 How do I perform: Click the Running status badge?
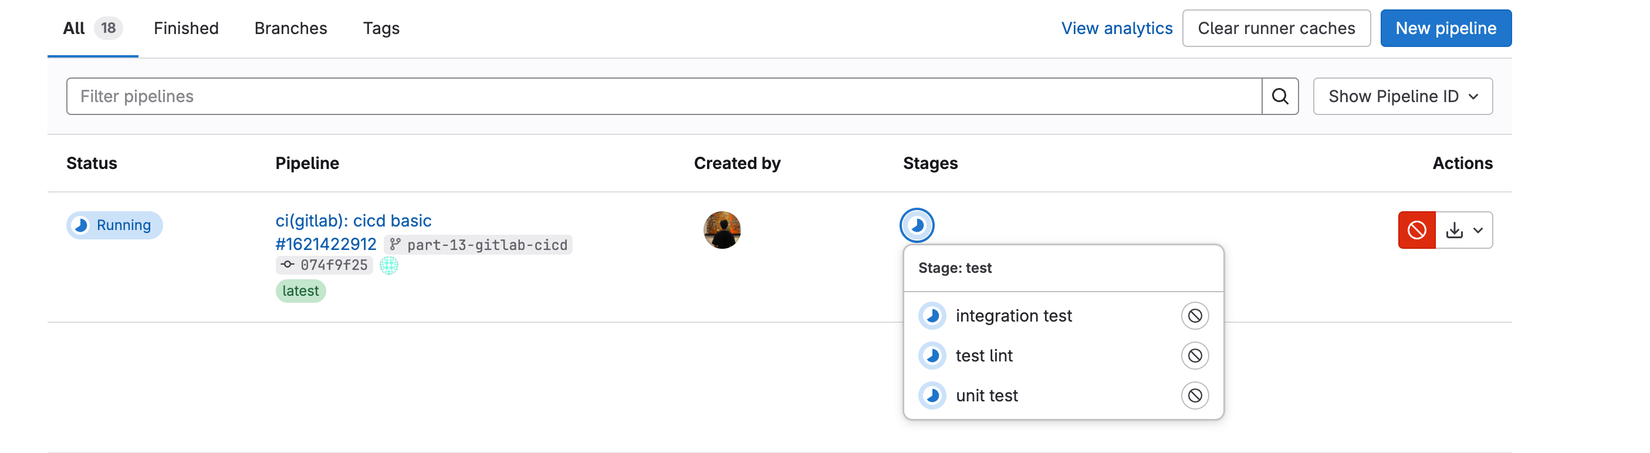[114, 225]
